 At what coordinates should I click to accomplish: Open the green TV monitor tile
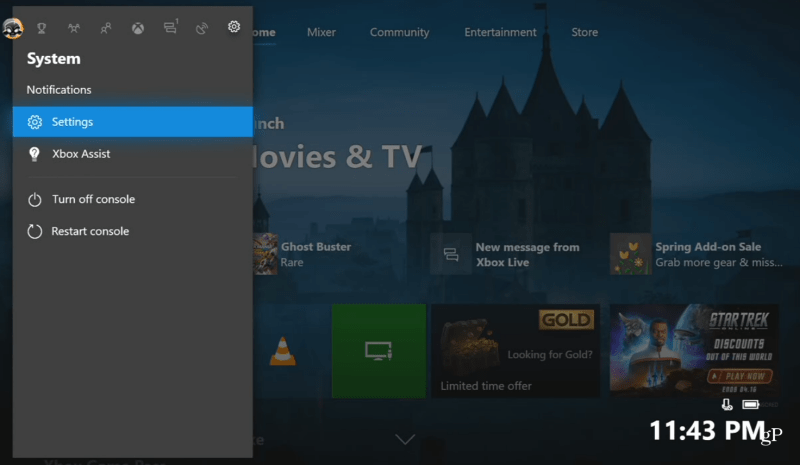point(379,351)
